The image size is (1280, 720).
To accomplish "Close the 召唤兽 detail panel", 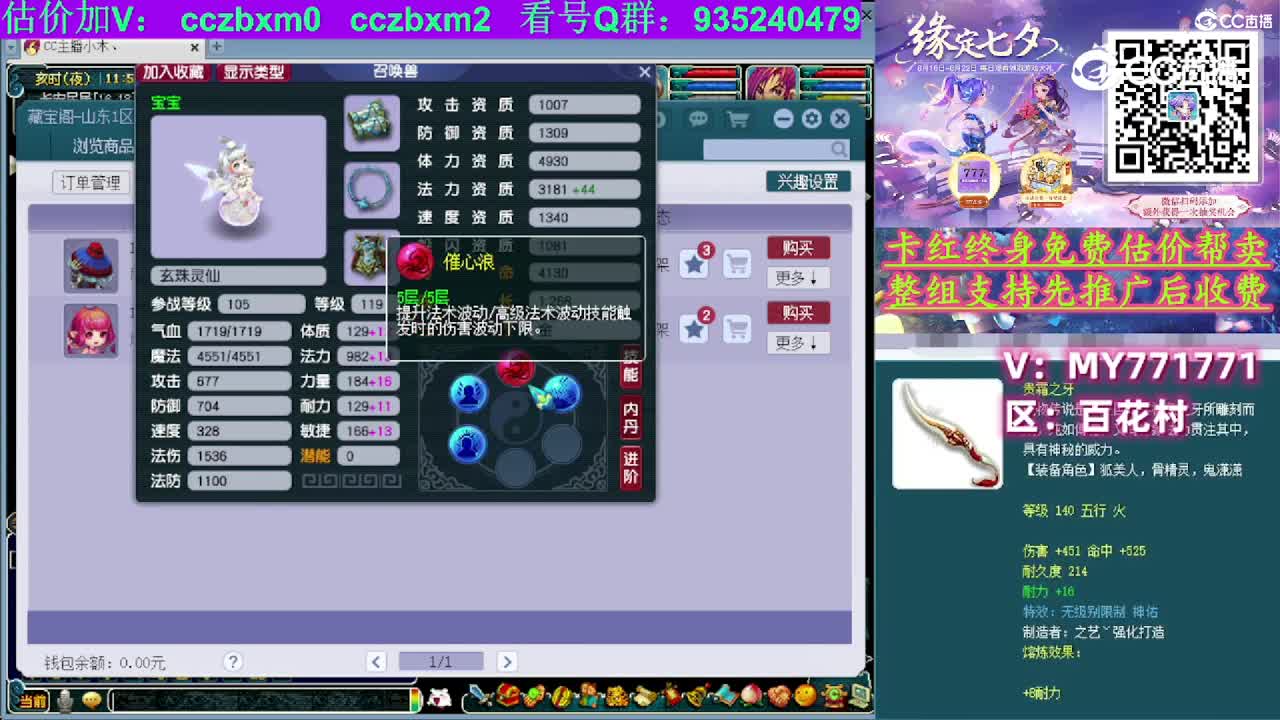I will point(645,72).
